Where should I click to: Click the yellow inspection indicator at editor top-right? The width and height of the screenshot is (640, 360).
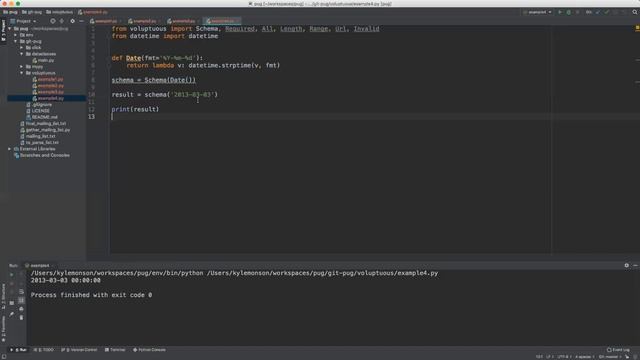[x=637, y=28]
